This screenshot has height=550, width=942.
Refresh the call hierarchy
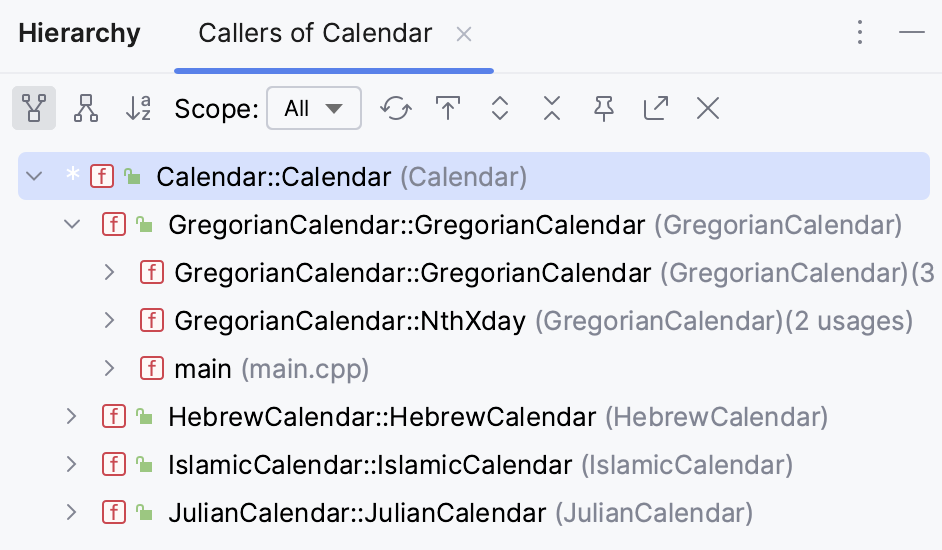click(x=396, y=108)
